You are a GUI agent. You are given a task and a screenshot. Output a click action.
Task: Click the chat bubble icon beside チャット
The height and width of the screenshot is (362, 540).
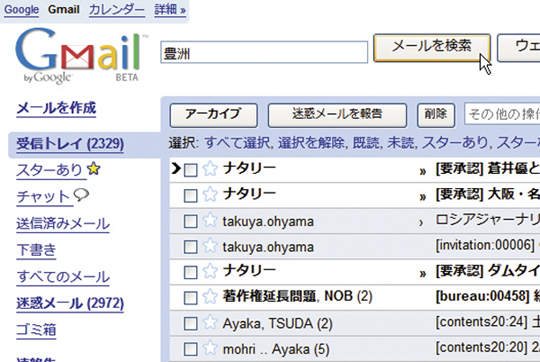tap(81, 195)
